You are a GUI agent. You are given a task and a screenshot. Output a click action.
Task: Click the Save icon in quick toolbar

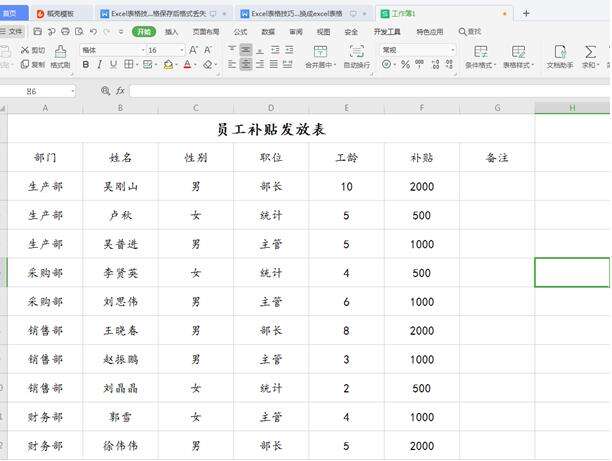coord(37,32)
